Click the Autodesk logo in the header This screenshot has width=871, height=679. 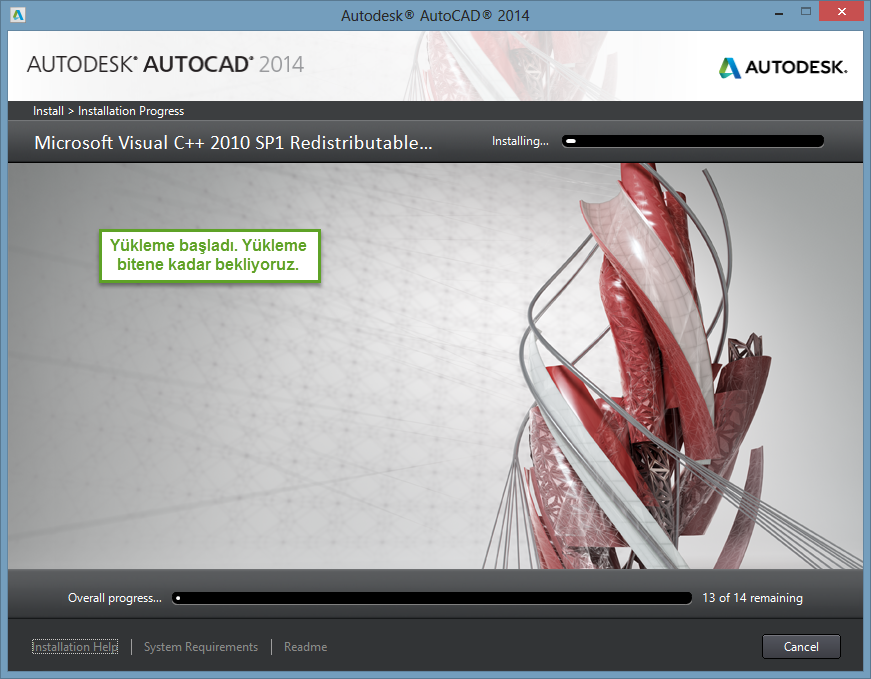point(783,67)
